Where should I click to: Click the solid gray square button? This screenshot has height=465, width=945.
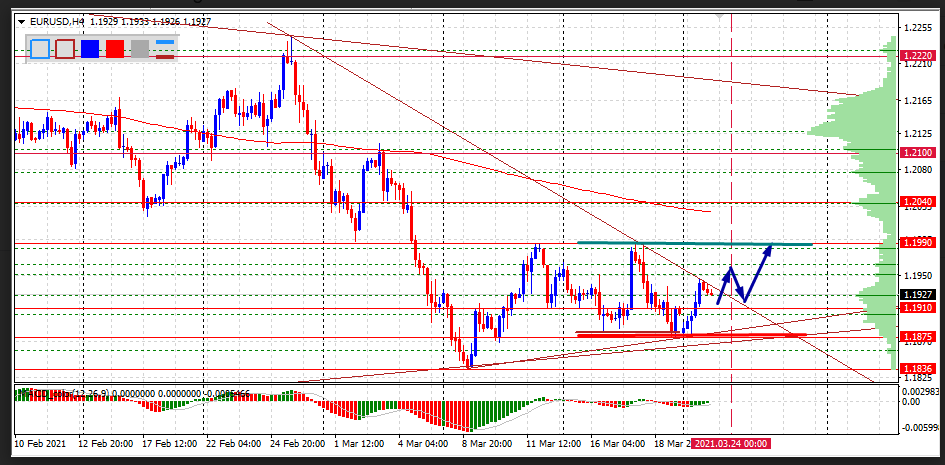click(140, 48)
